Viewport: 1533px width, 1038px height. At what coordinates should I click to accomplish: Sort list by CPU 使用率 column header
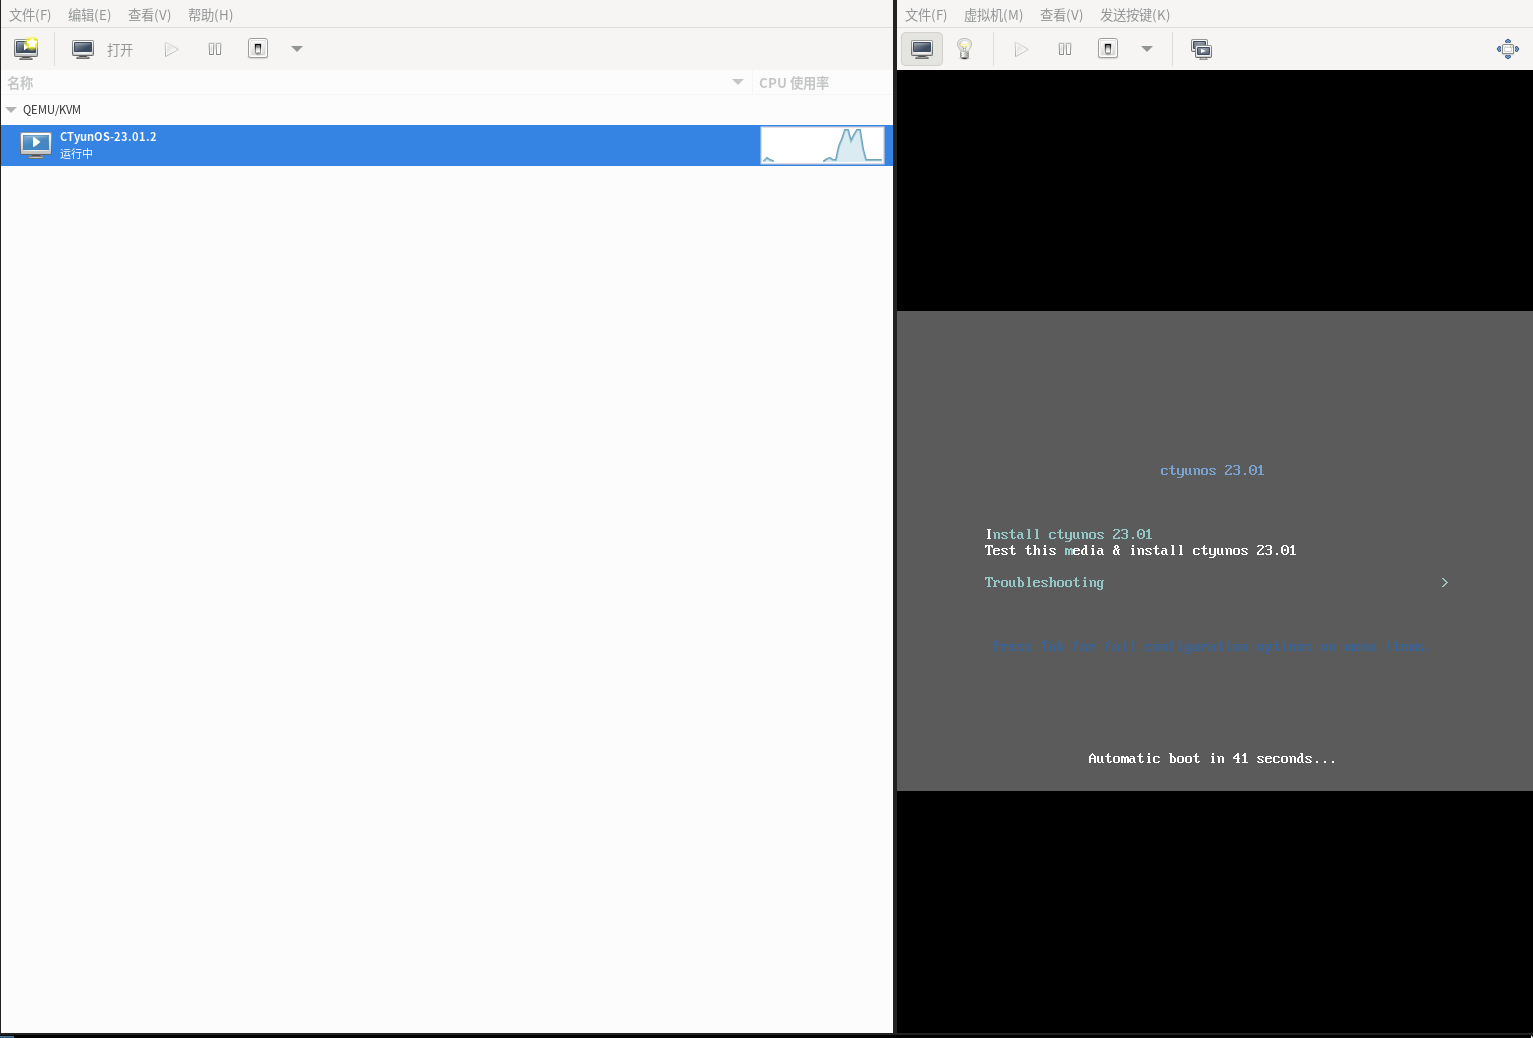[822, 83]
